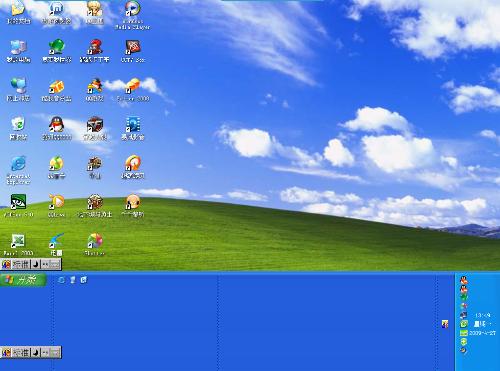Click the Show Desktop Quick Launch icon
This screenshot has width=500, height=371.
click(72, 280)
